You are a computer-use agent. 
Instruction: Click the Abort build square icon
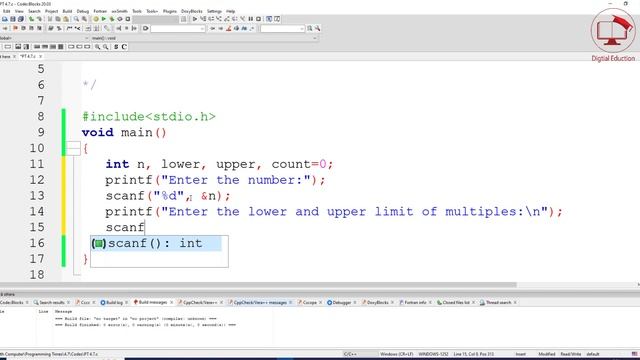[128, 19]
